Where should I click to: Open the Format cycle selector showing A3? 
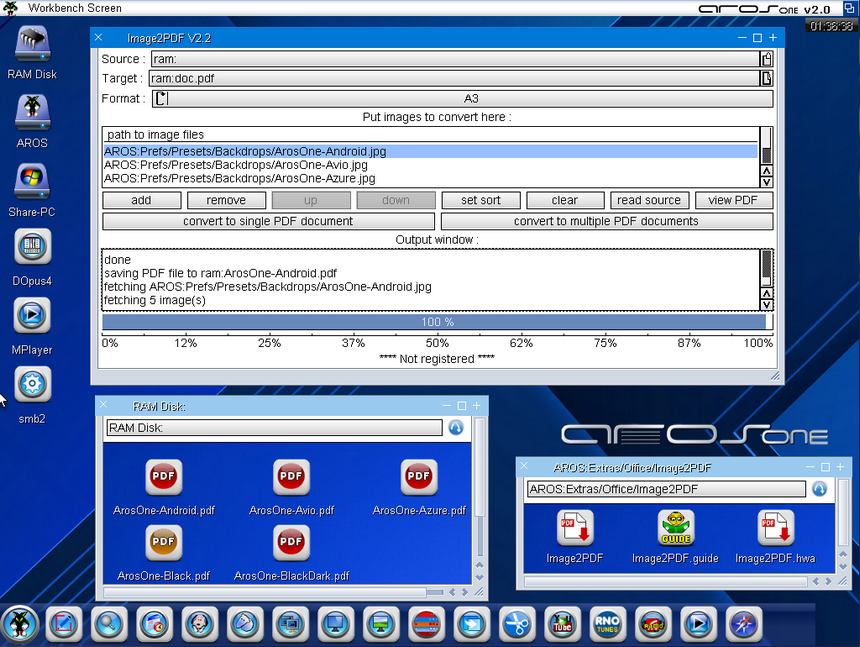[x=463, y=99]
